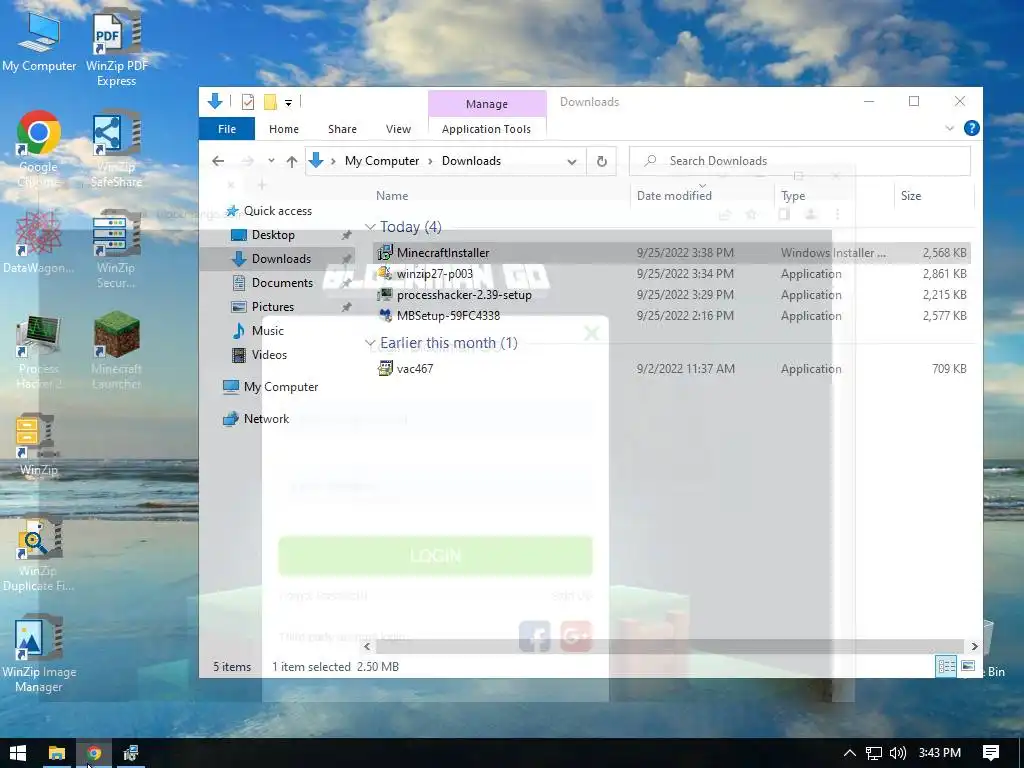Open the WinZip SafeShare desktop shortcut
Screen dimensions: 1024x768
(x=116, y=149)
